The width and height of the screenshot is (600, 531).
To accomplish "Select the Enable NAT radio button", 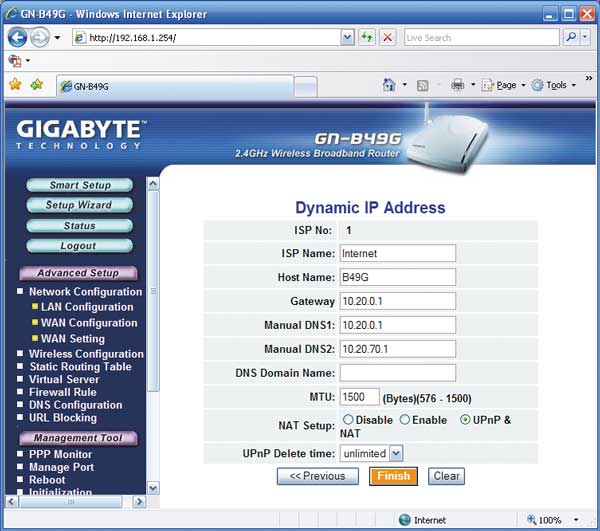I will [x=405, y=420].
